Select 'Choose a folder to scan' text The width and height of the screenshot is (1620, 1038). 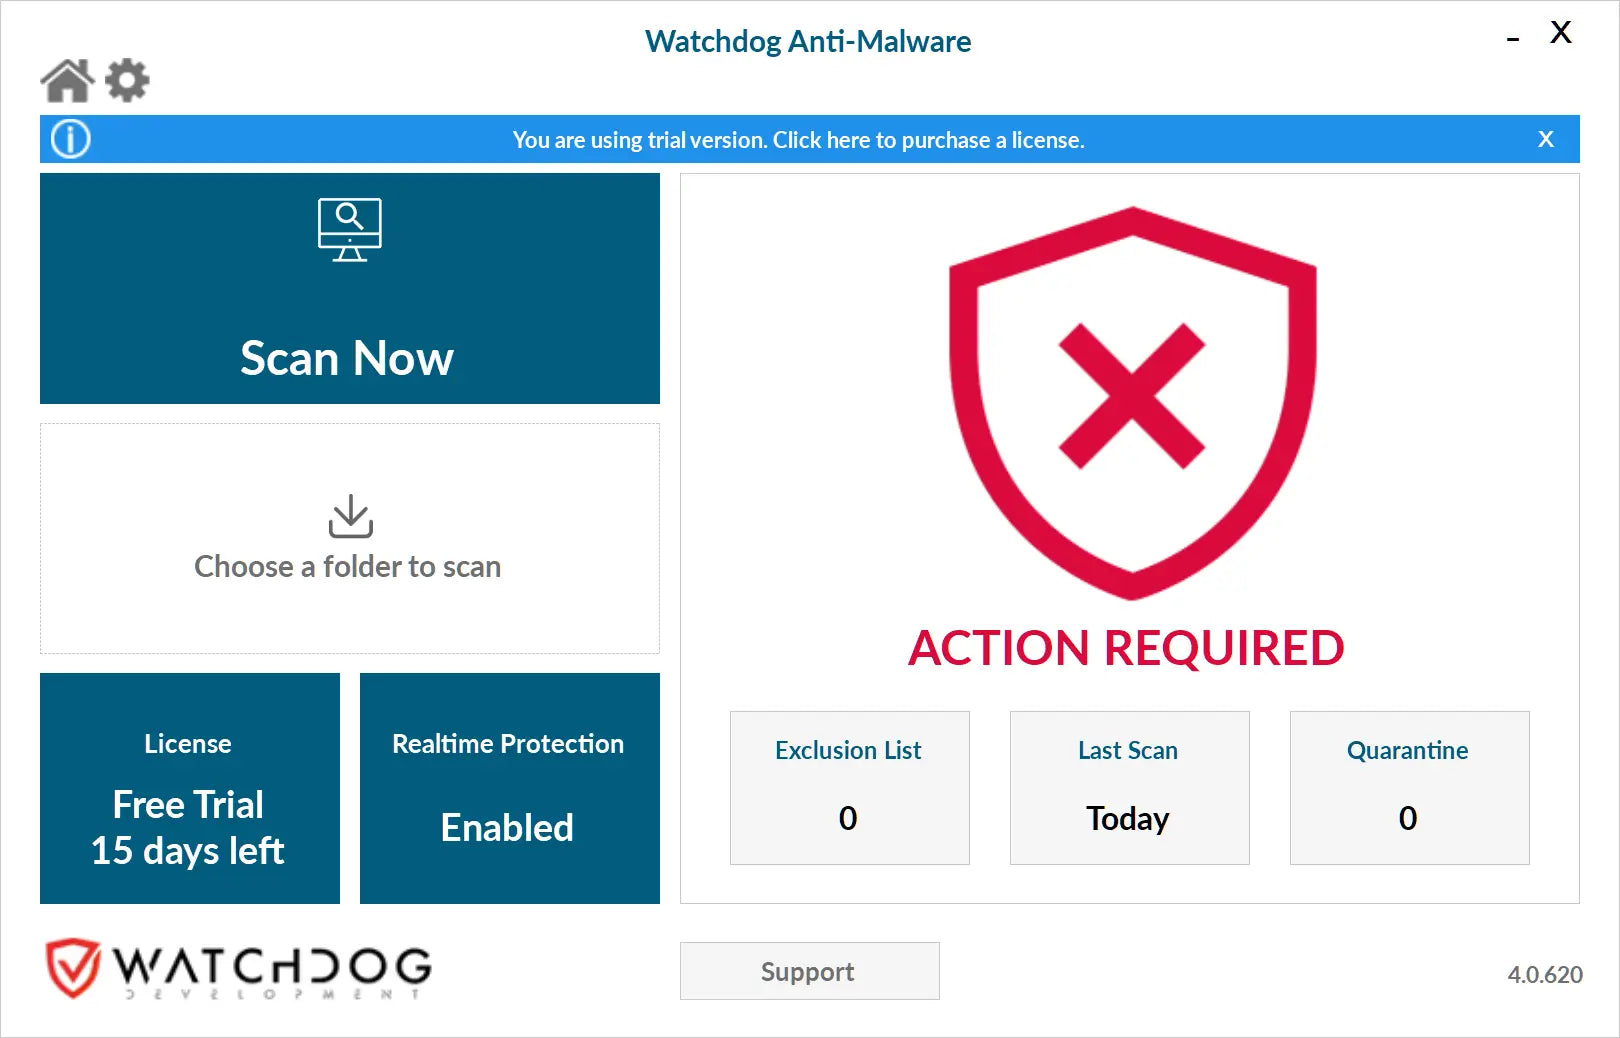[347, 567]
